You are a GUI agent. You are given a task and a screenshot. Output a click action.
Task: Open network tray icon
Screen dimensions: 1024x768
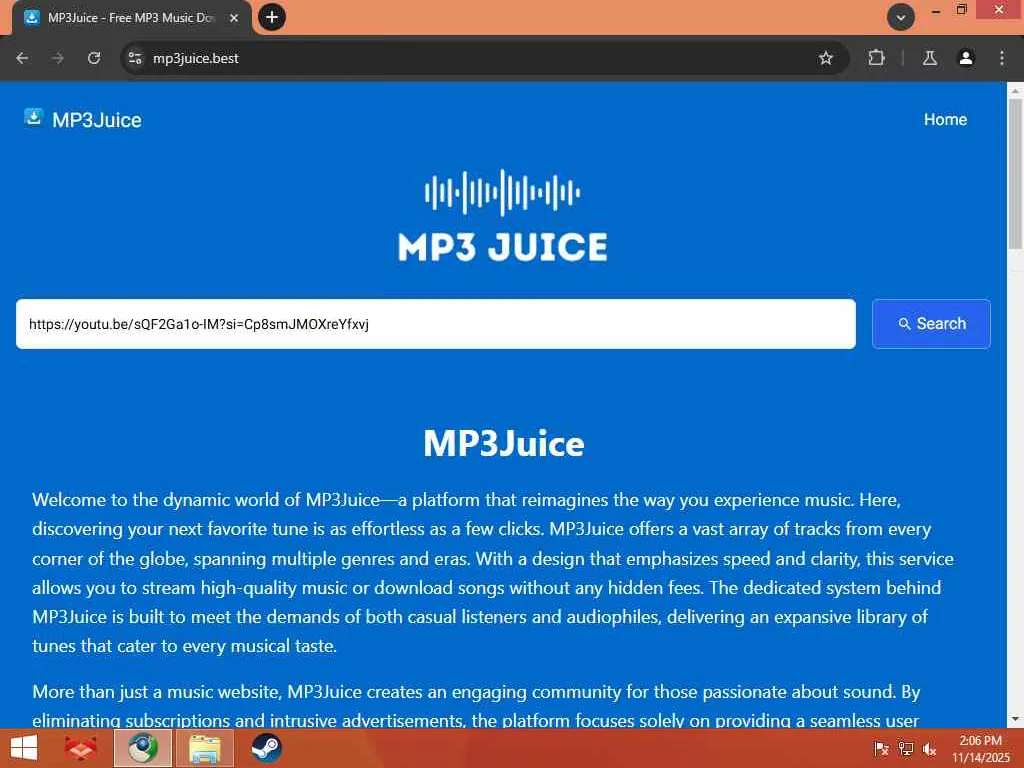pyautogui.click(x=906, y=749)
